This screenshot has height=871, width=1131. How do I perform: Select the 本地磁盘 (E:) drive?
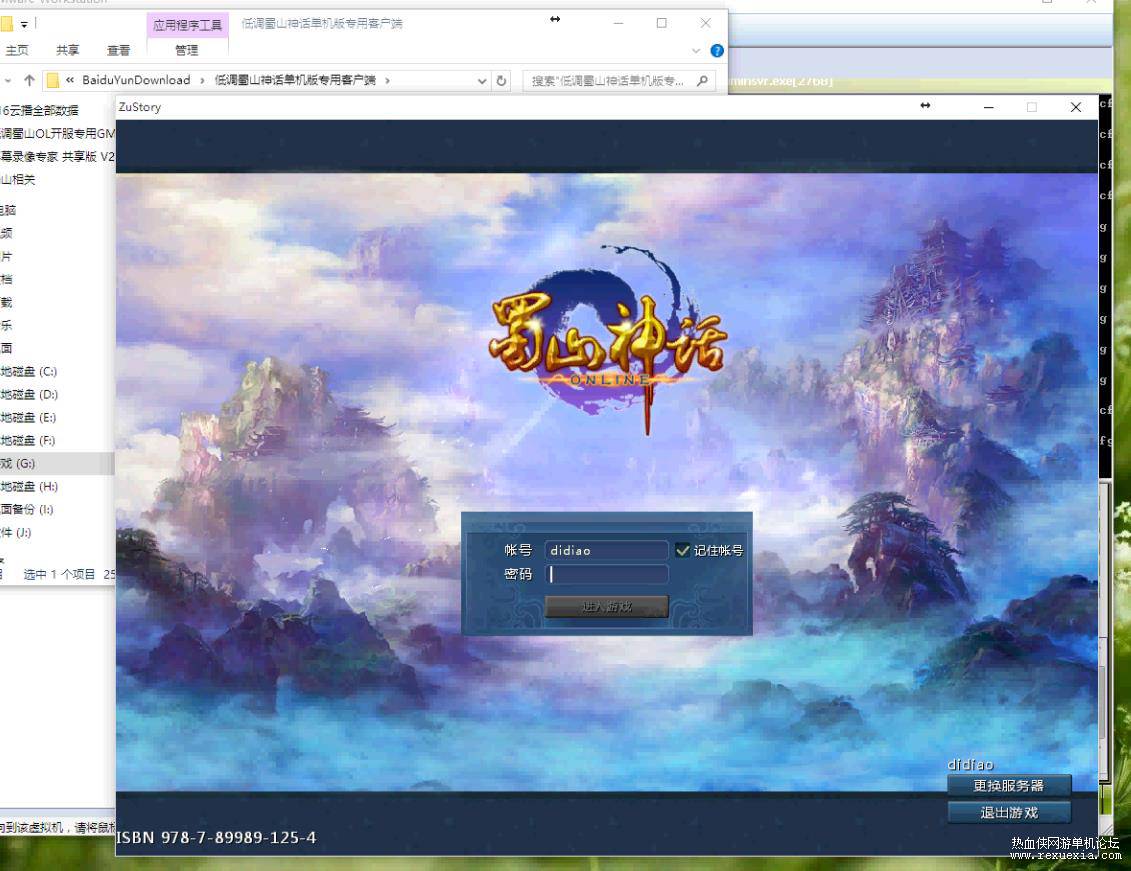coord(29,417)
